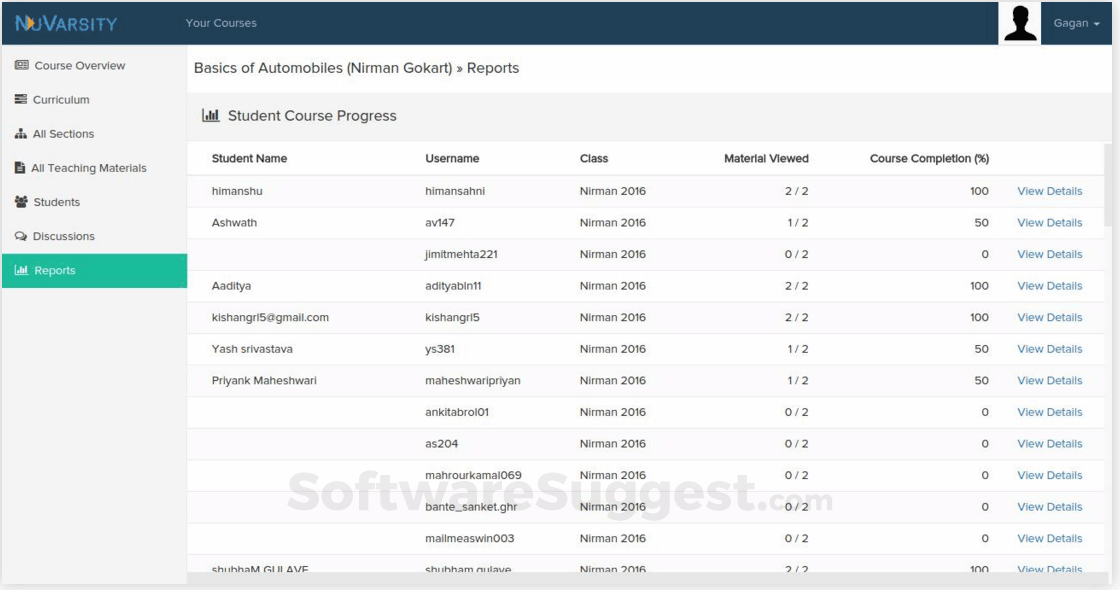
Task: Click the All Teaching Materials document icon
Action: (20, 168)
